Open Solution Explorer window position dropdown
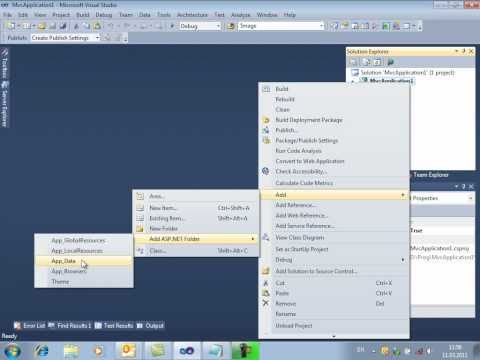 (456, 51)
